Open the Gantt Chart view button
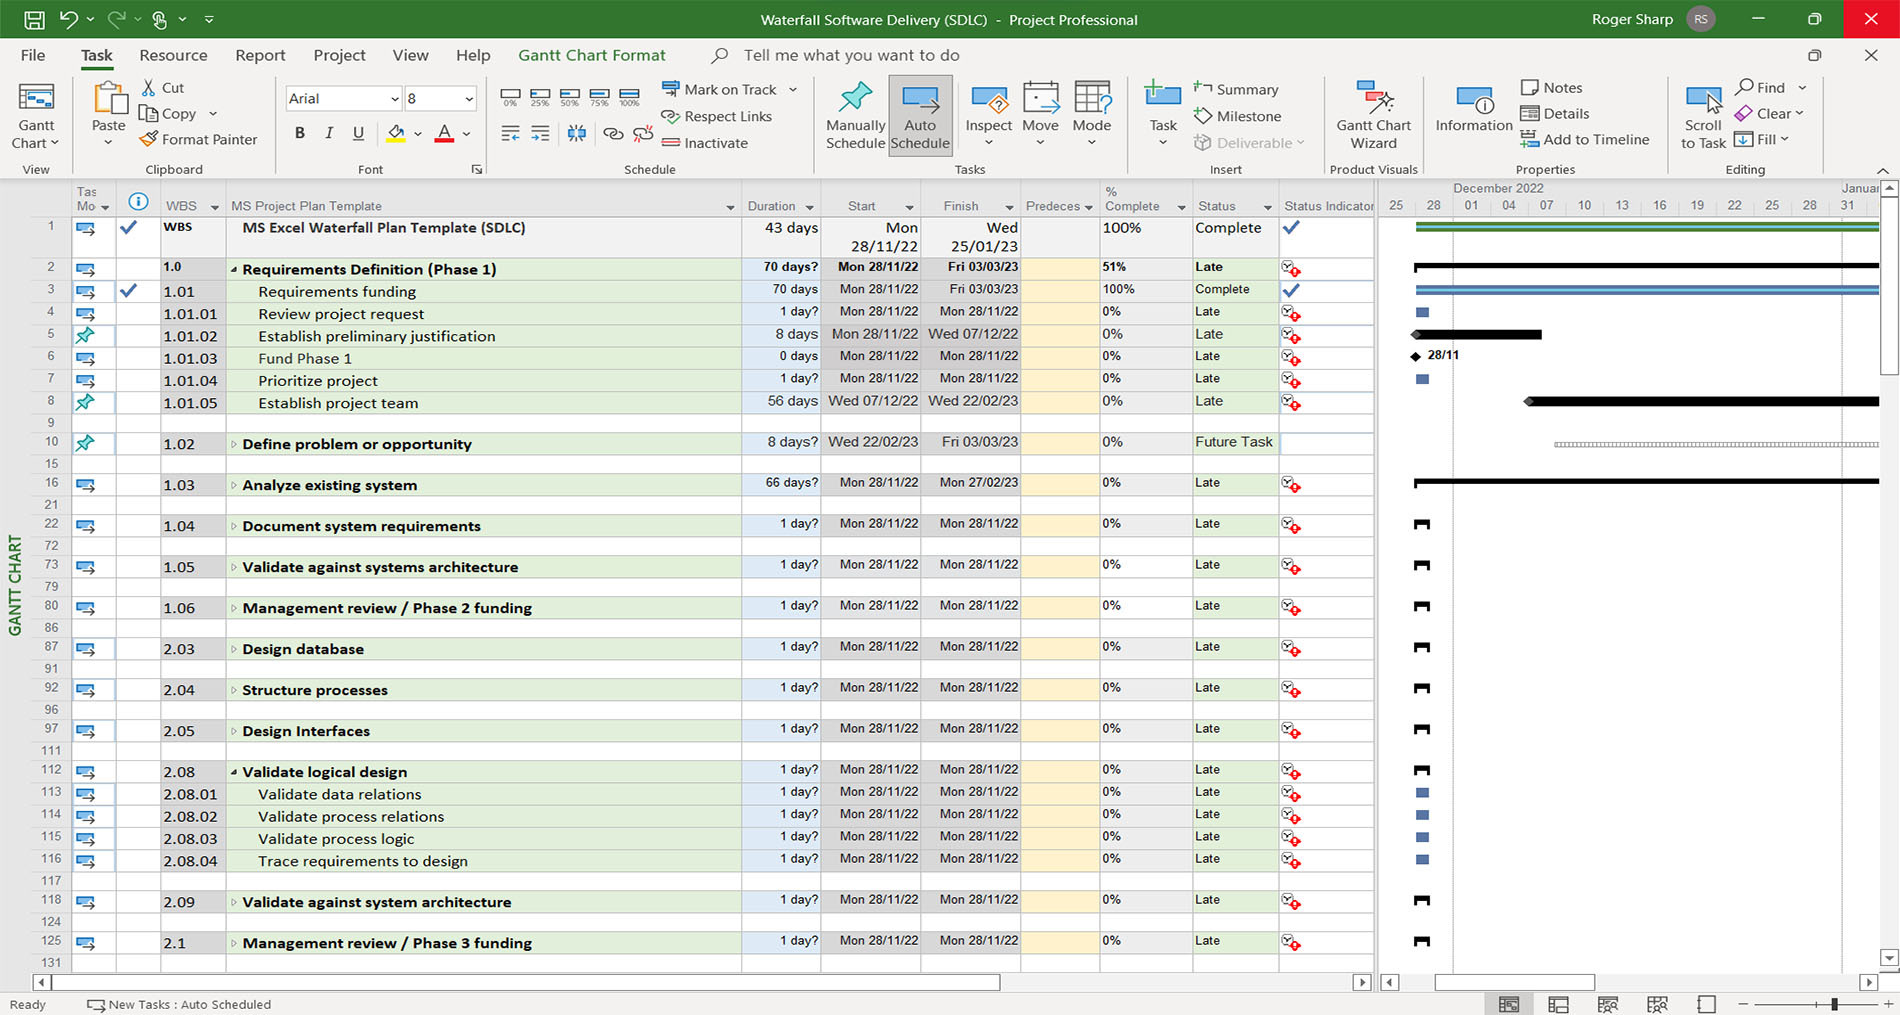 (36, 116)
